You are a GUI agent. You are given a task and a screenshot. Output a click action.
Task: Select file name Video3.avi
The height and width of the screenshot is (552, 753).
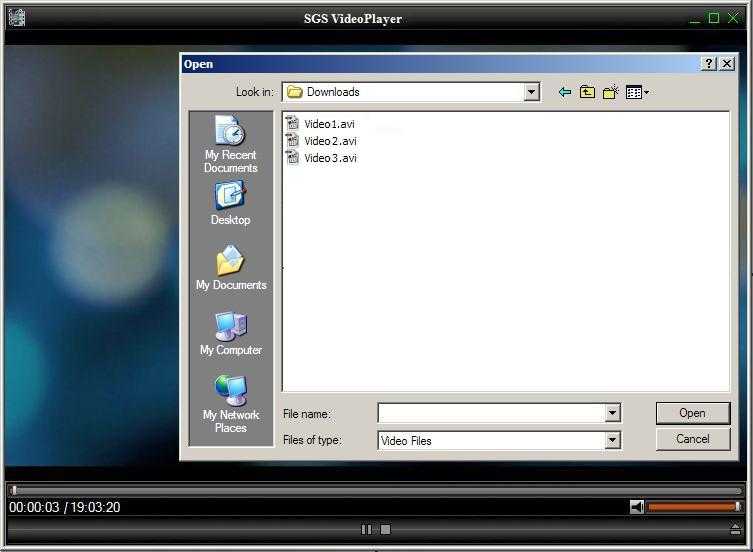330,158
